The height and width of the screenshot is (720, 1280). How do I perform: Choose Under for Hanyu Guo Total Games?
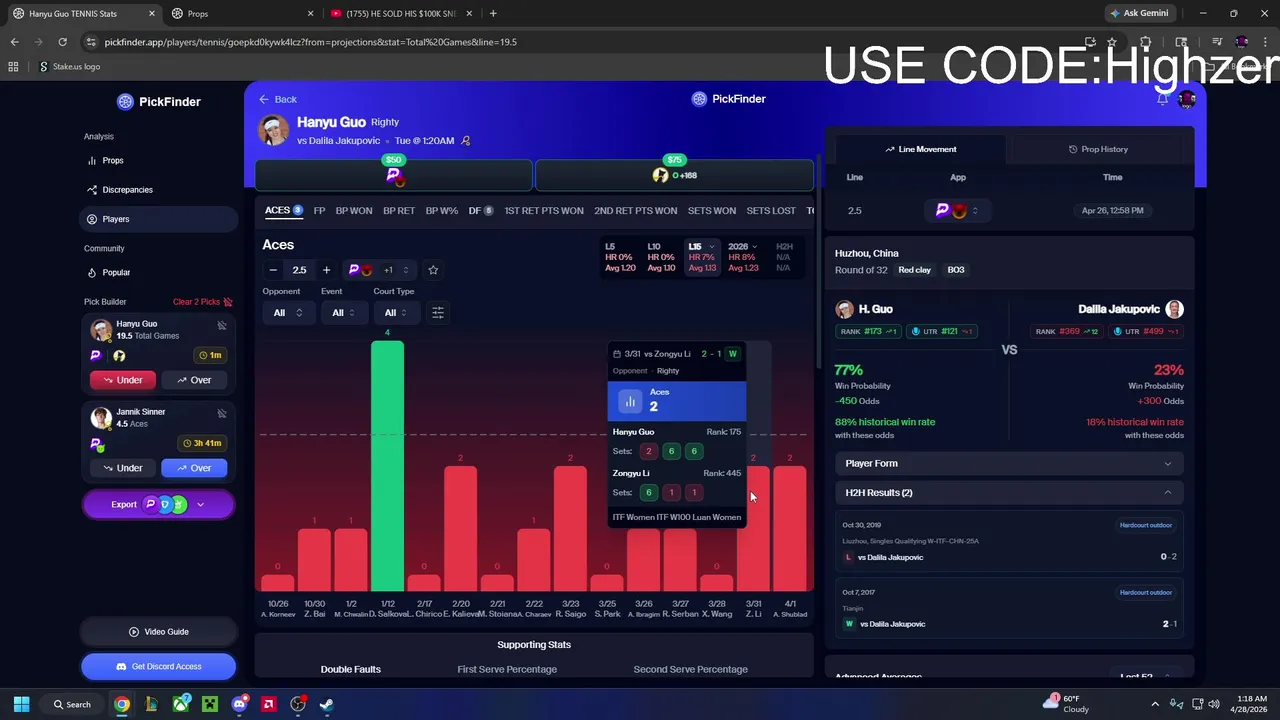pos(123,380)
